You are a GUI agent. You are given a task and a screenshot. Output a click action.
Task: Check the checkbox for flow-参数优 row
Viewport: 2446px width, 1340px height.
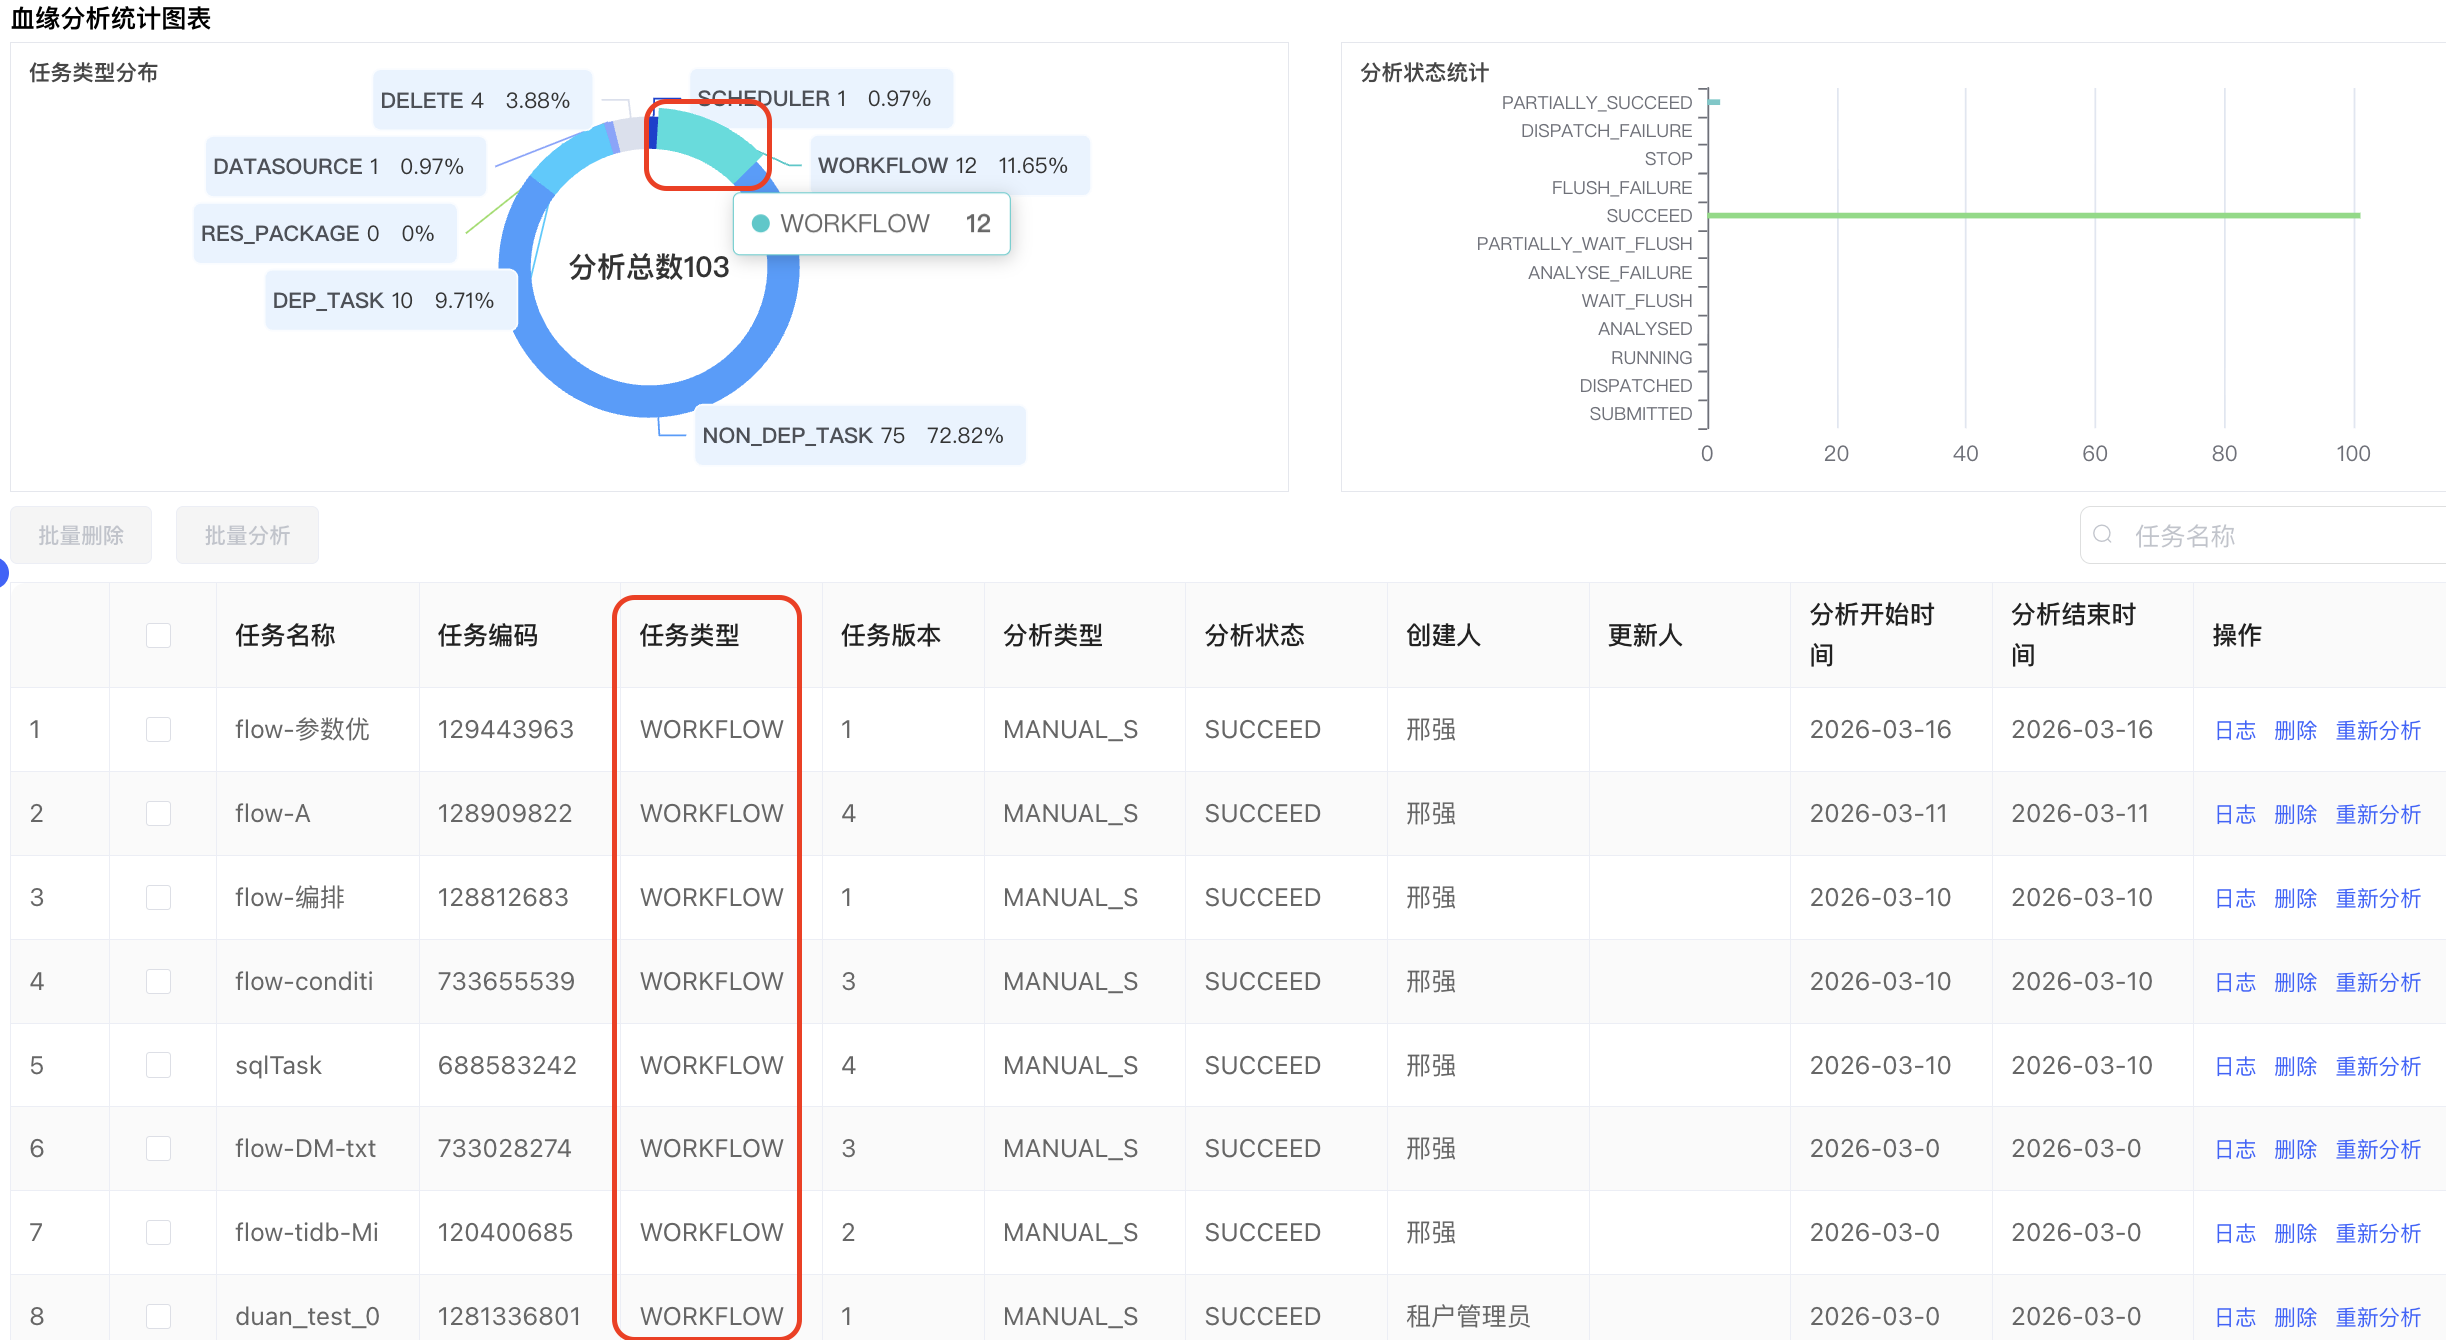(158, 729)
